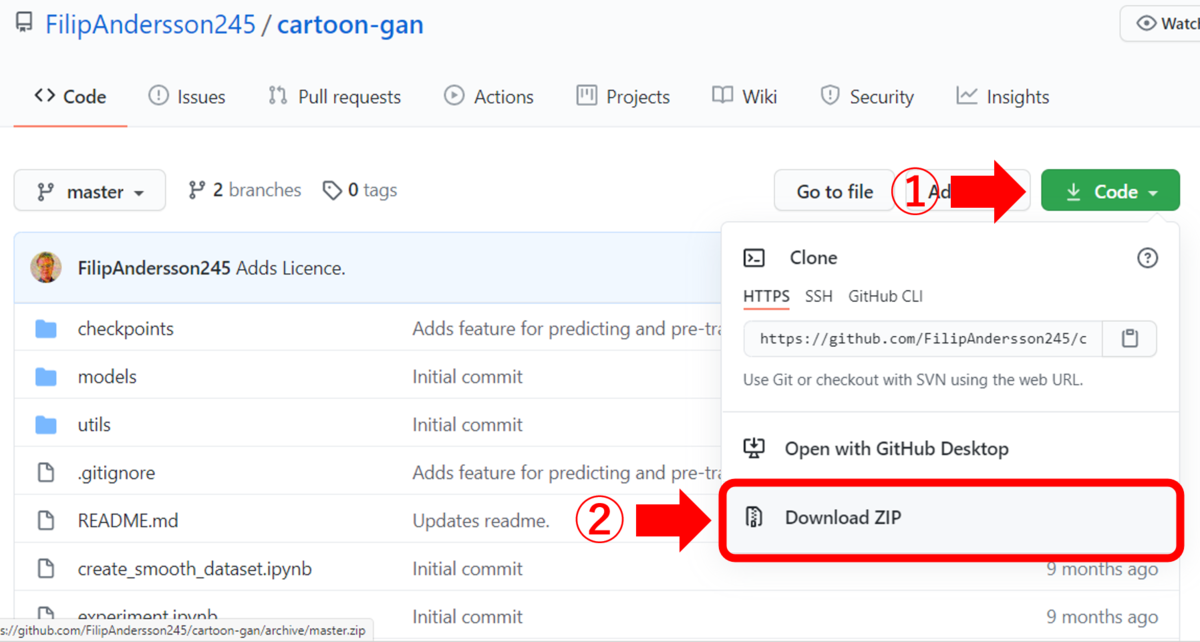Open the Updates readme commit message

coord(481,521)
